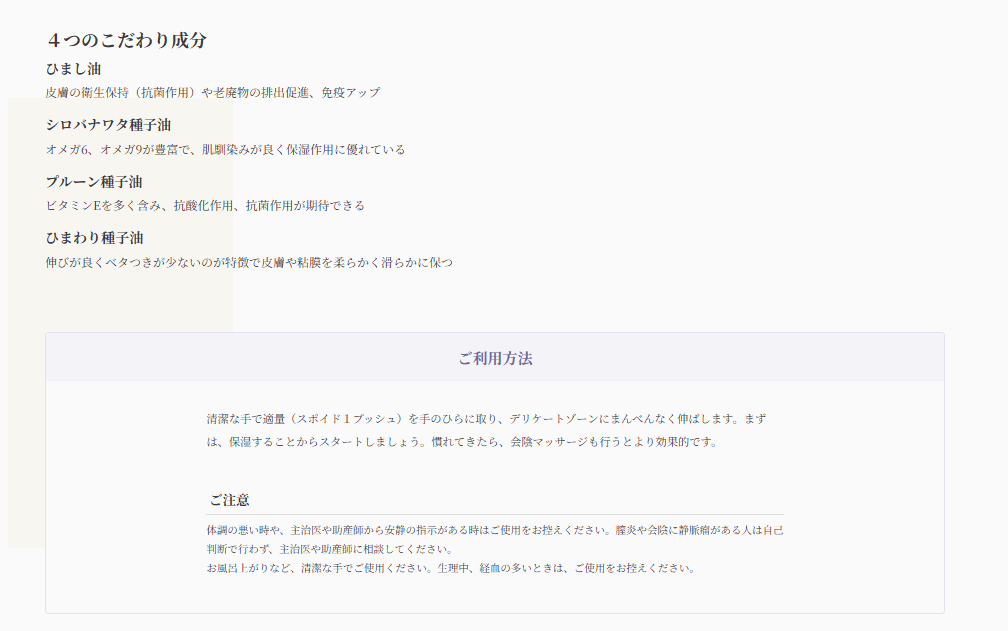Click the description starting with 伸びが良く
Image resolution: width=1008 pixels, height=631 pixels.
click(249, 263)
